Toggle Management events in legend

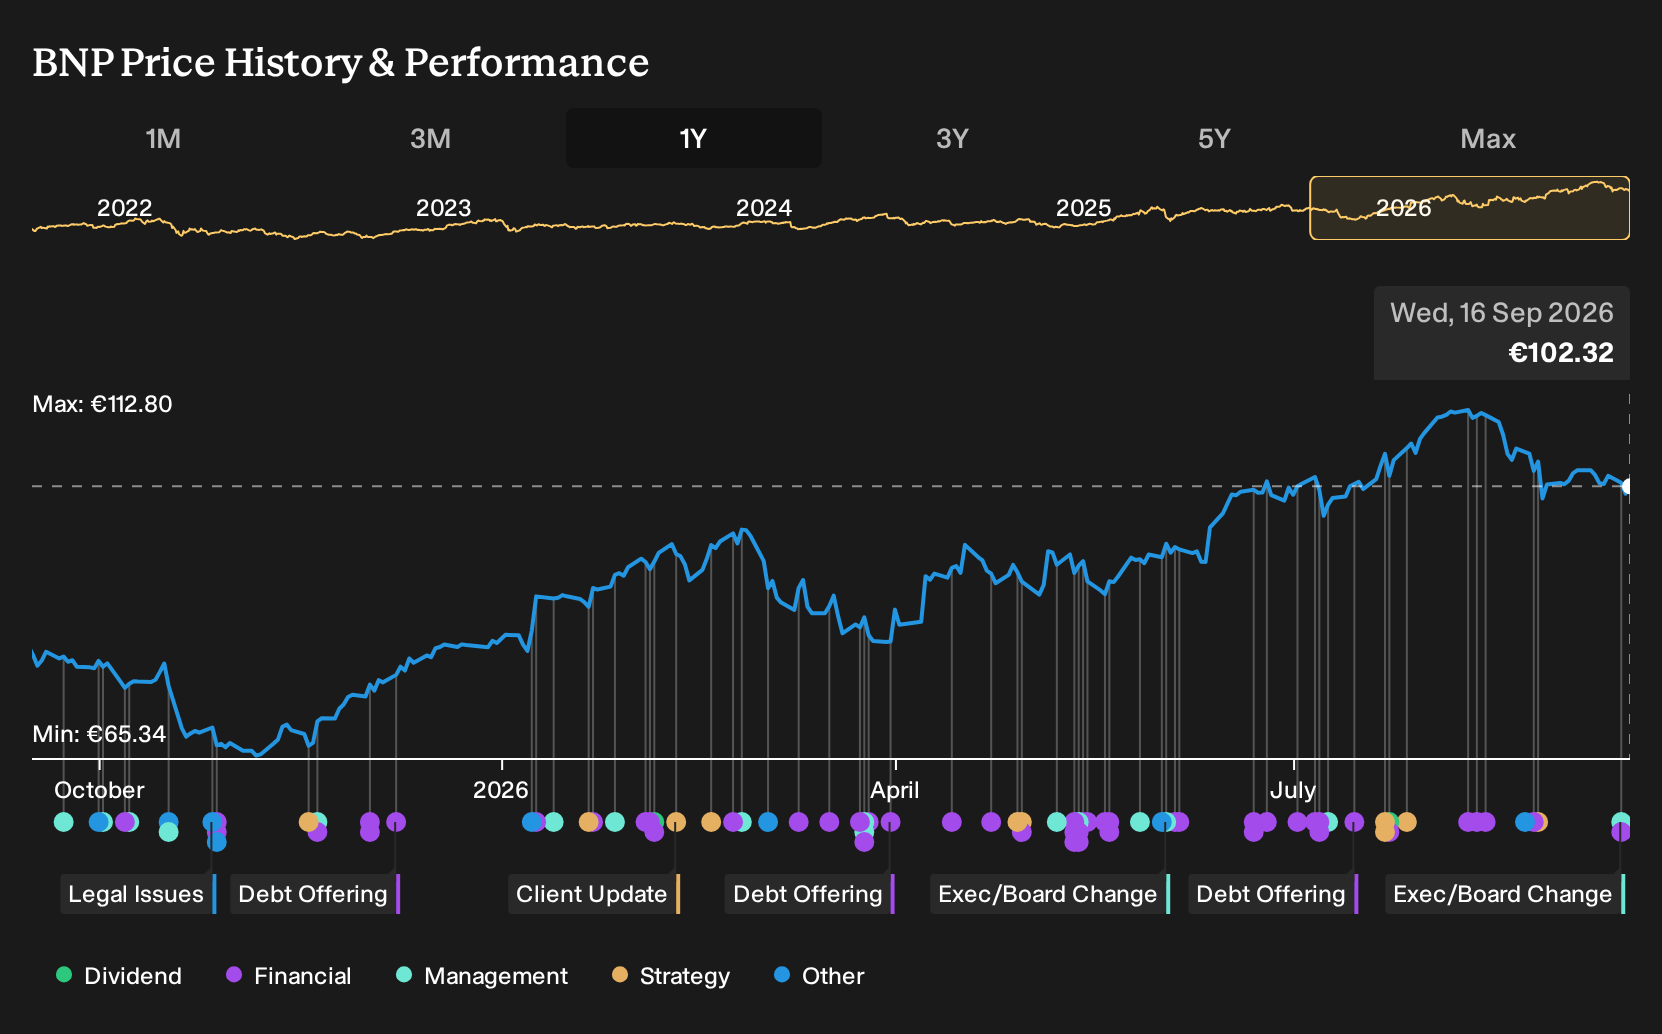(482, 976)
